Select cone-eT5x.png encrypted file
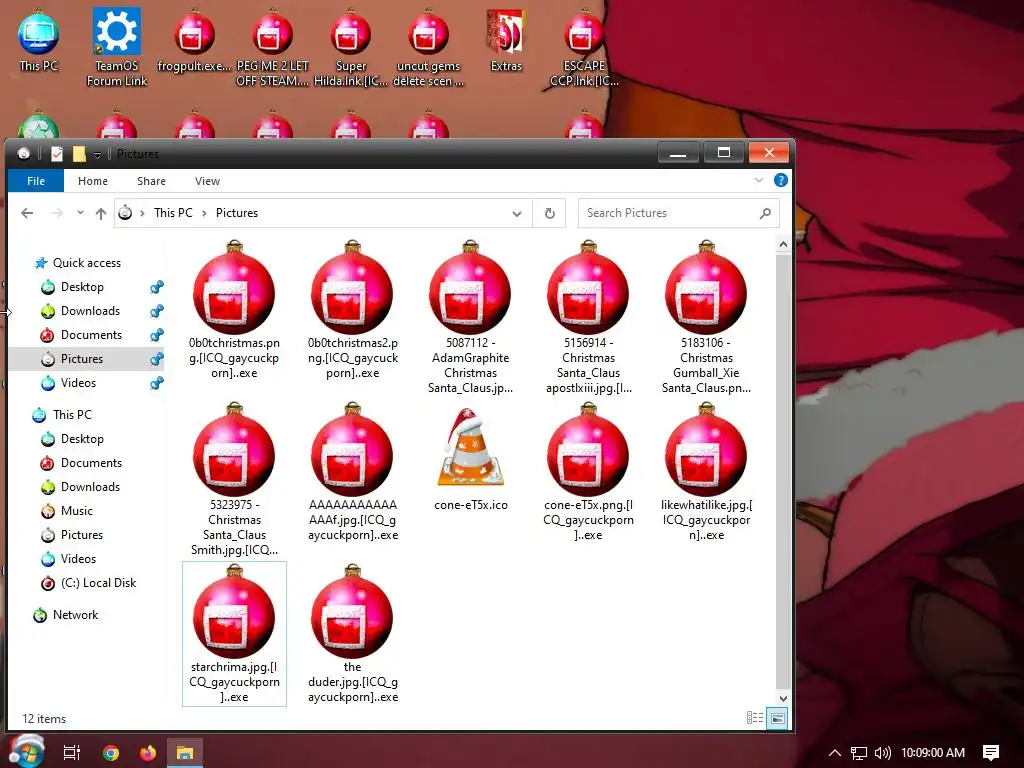The image size is (1024, 768). pyautogui.click(x=588, y=472)
